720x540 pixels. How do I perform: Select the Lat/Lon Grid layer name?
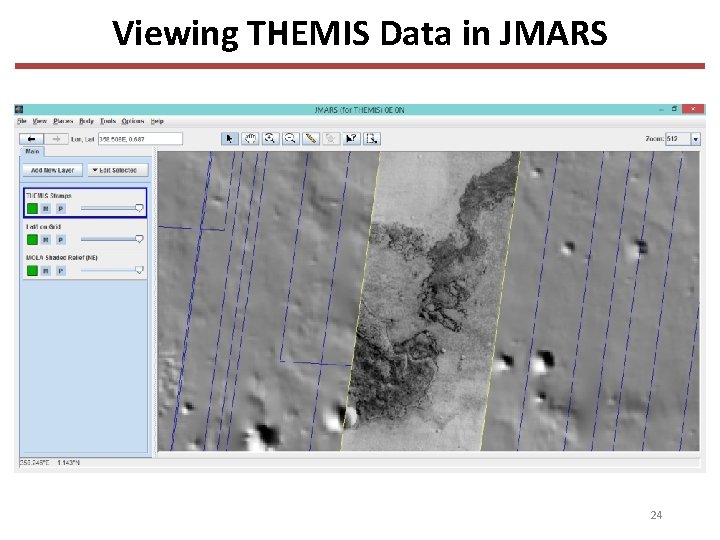click(x=43, y=227)
